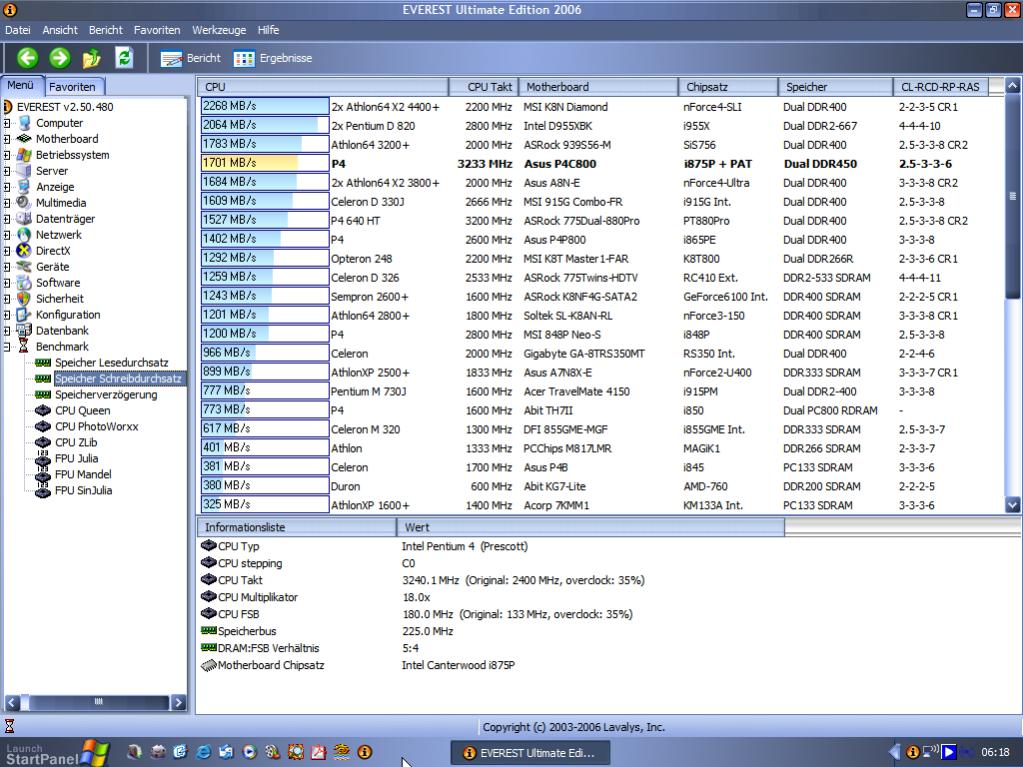The height and width of the screenshot is (767, 1023).
Task: Select FPU Mandel benchmark icon
Action: click(42, 474)
